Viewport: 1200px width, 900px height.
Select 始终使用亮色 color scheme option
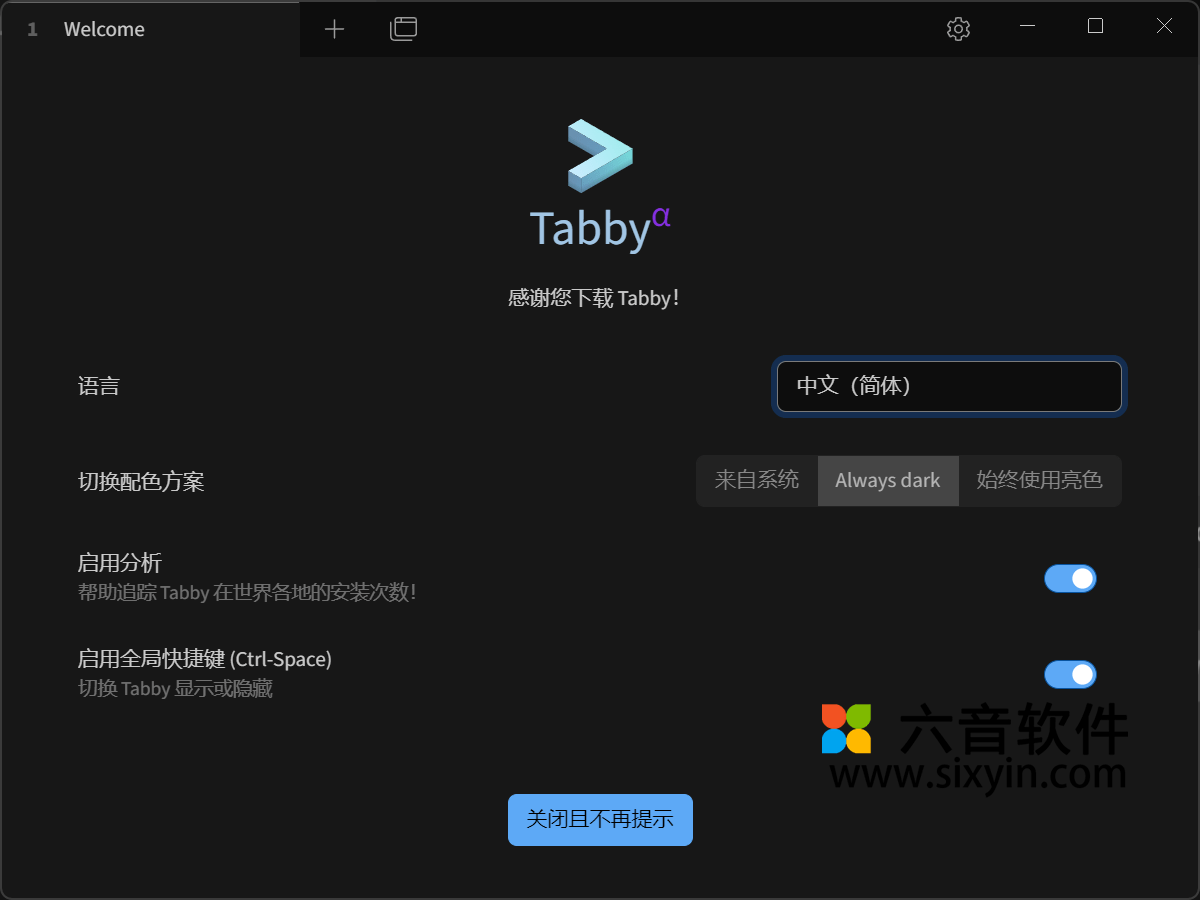point(1040,480)
